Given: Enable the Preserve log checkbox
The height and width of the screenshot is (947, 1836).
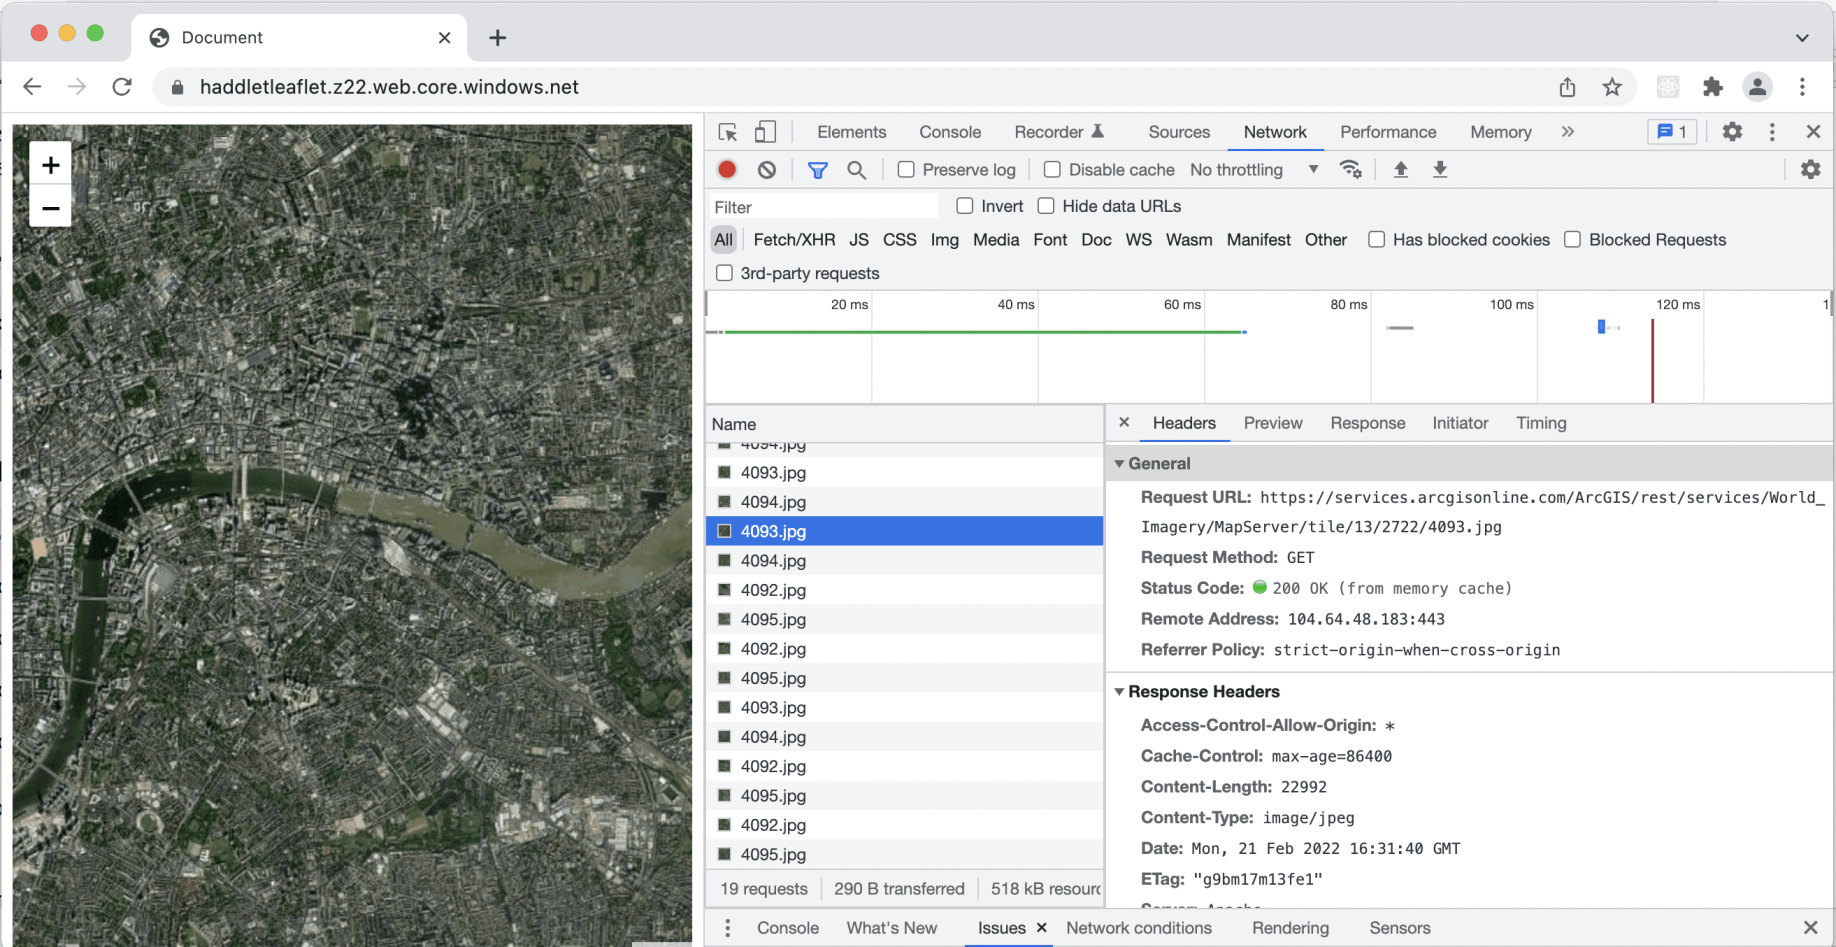Looking at the screenshot, I should point(906,170).
